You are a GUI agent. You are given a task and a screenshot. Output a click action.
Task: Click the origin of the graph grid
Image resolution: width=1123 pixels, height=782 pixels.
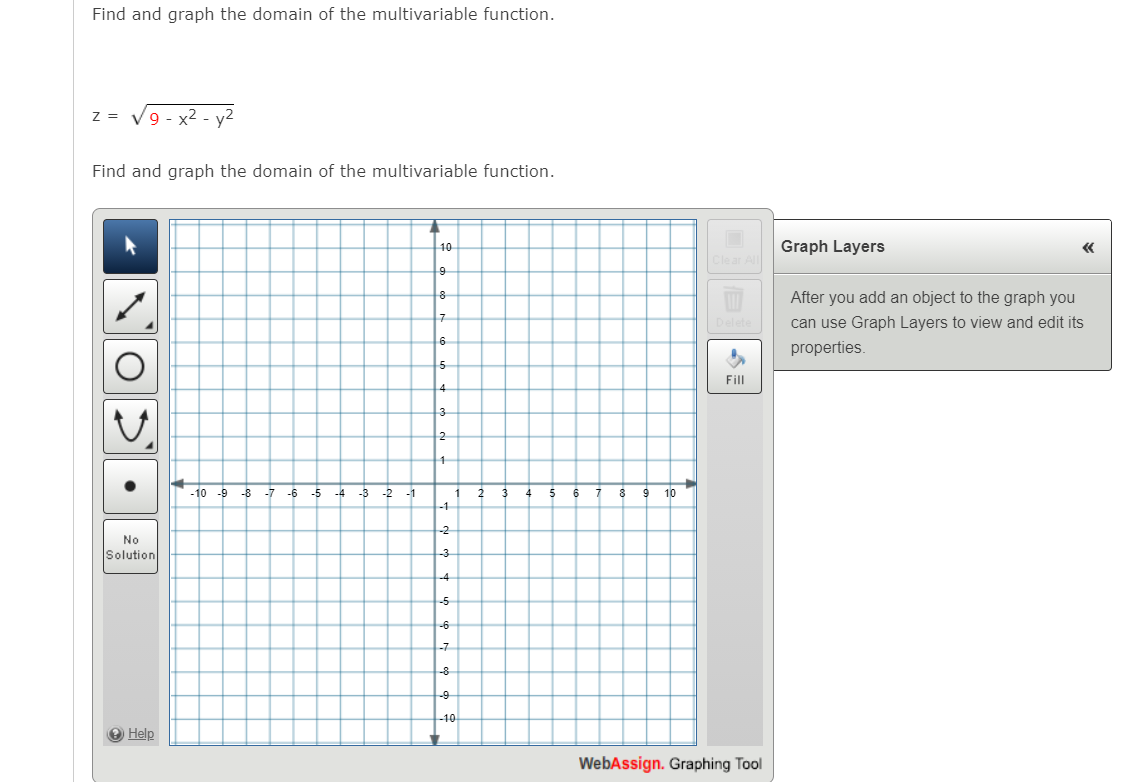coord(436,481)
